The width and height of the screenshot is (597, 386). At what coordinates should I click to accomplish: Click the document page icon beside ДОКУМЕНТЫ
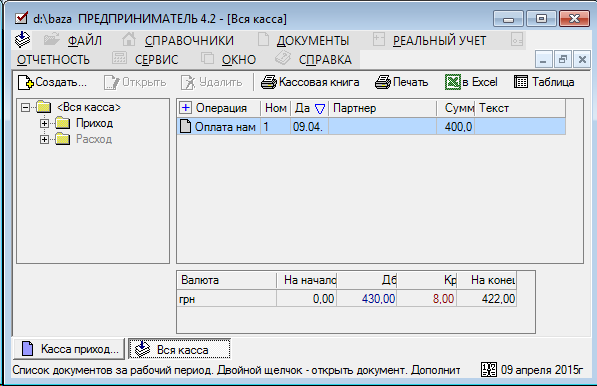(x=263, y=40)
